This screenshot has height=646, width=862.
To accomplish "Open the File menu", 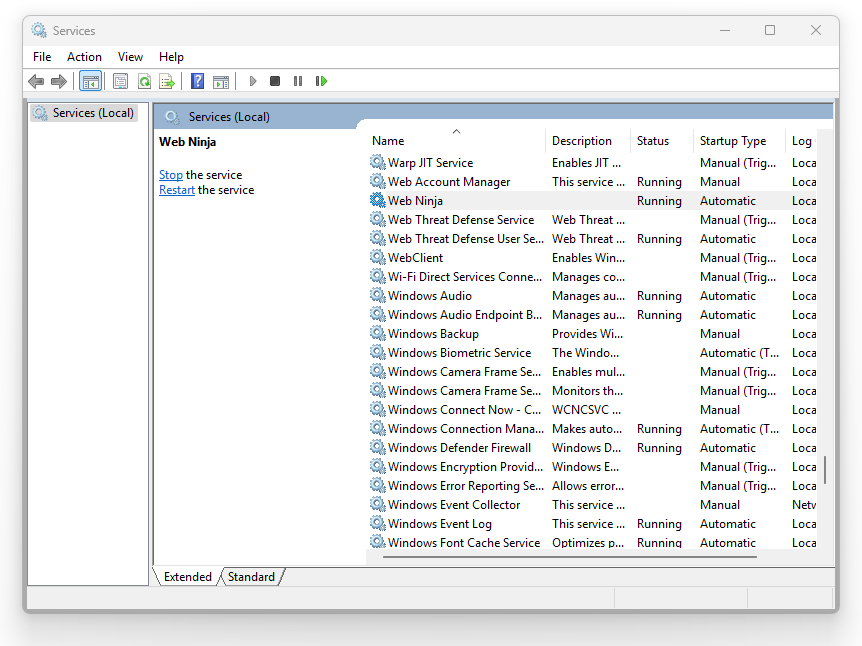I will pos(42,57).
